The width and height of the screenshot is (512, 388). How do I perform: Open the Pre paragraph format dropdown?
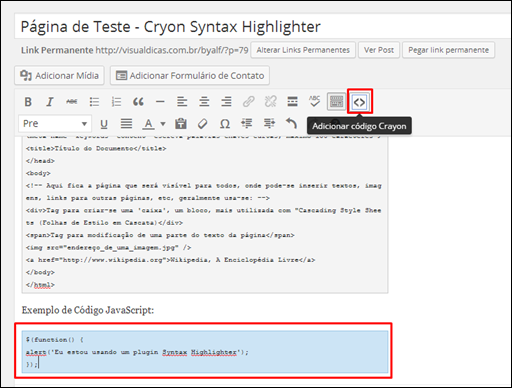[55, 124]
